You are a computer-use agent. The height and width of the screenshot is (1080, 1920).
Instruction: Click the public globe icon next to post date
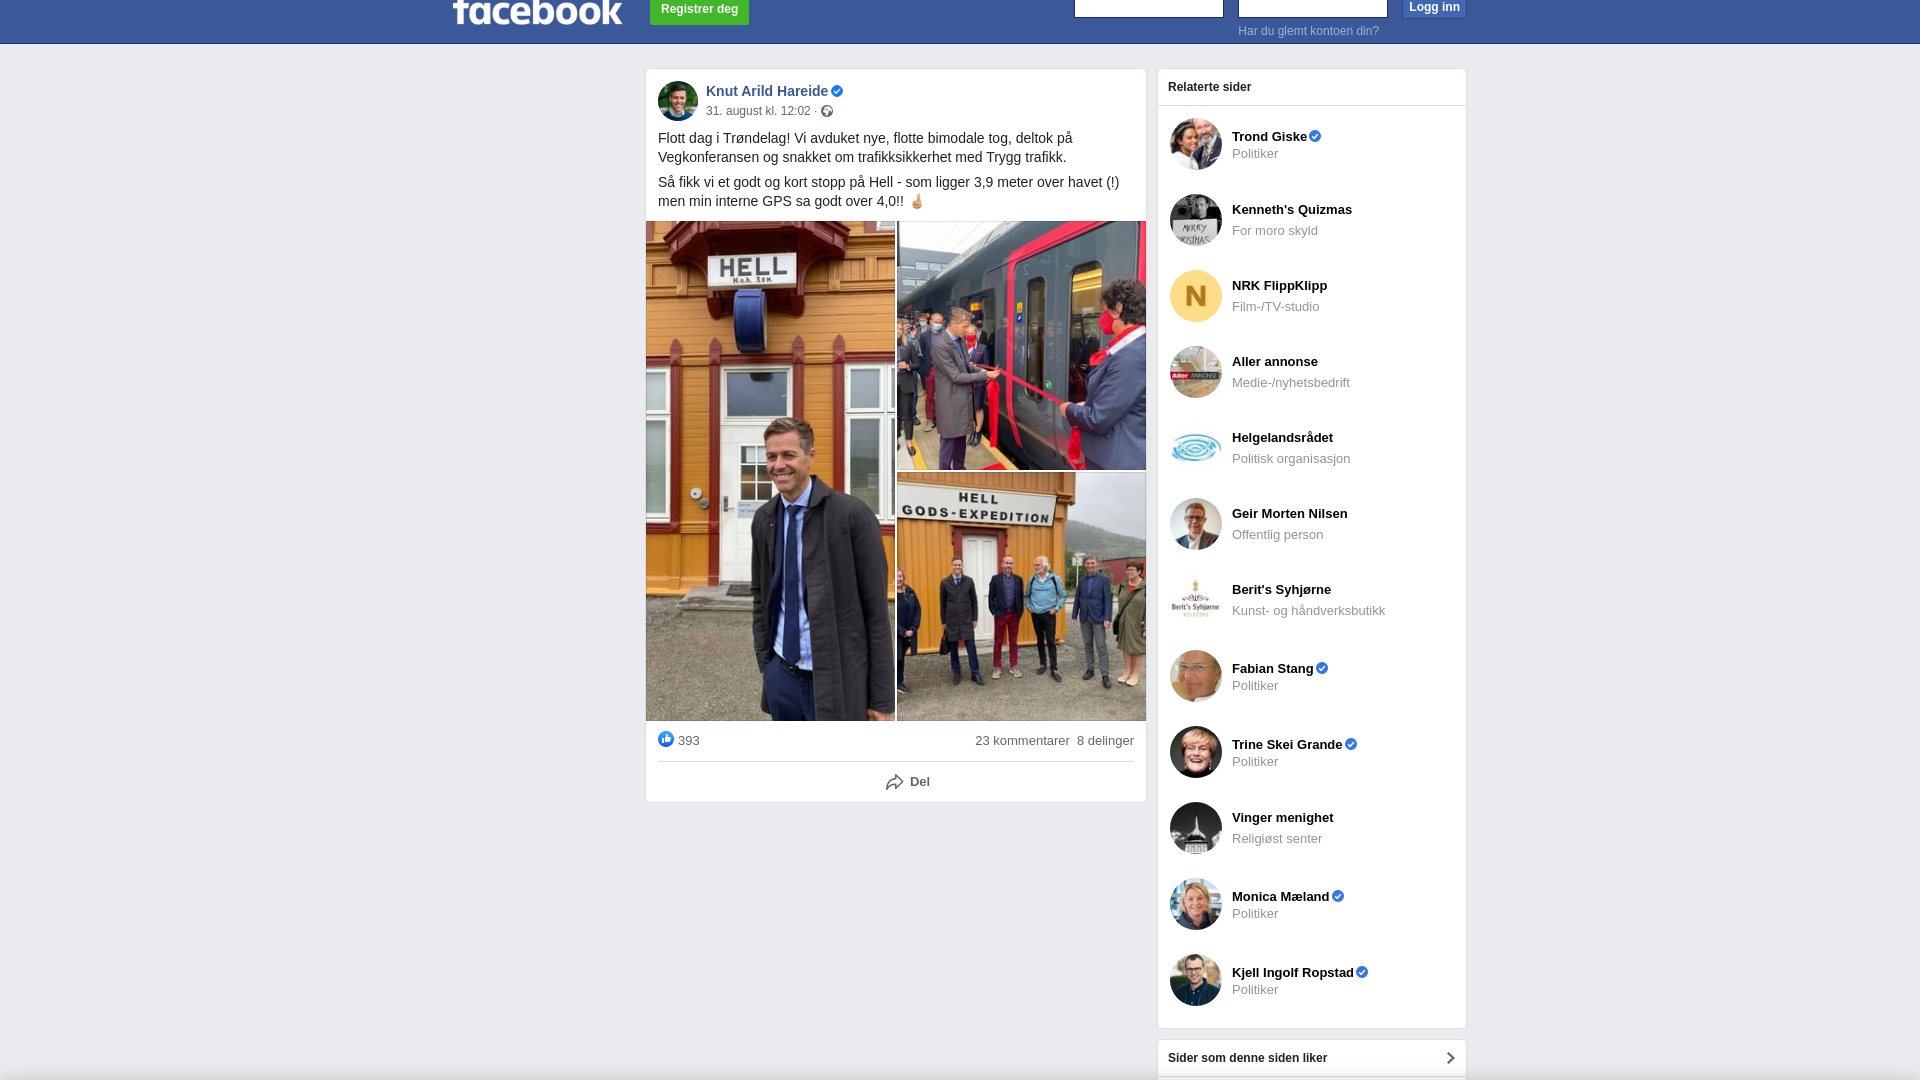(827, 111)
